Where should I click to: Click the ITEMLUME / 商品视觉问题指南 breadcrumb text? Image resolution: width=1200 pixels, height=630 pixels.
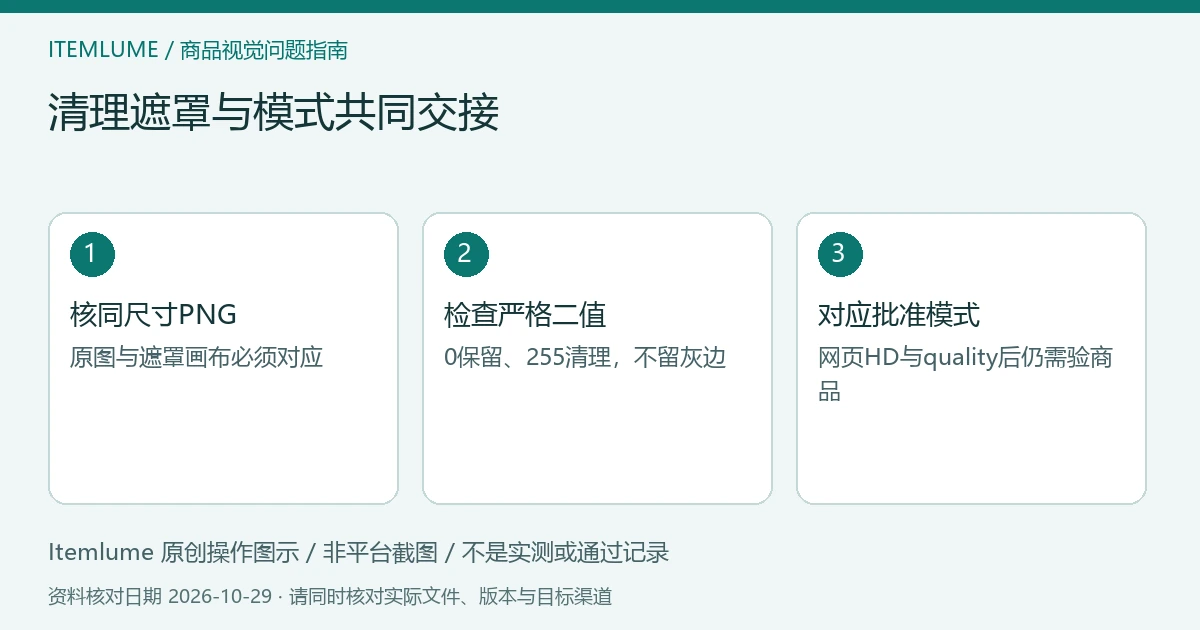(x=198, y=50)
